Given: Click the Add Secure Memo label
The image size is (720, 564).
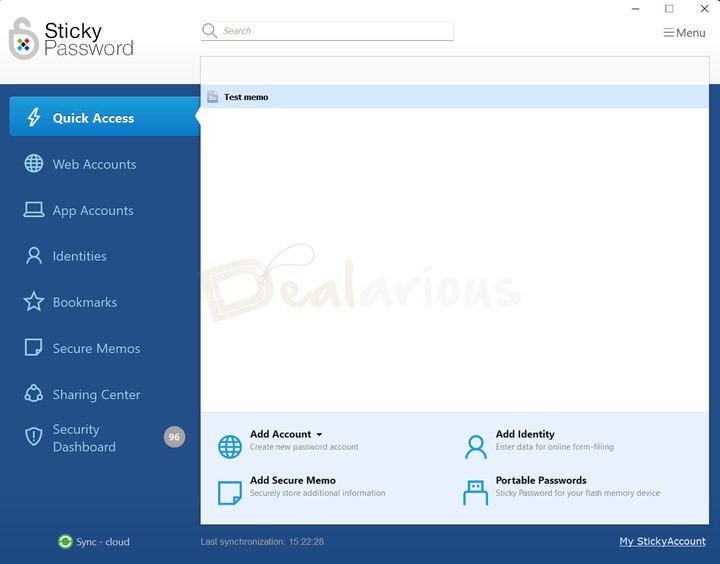Looking at the screenshot, I should click(292, 480).
